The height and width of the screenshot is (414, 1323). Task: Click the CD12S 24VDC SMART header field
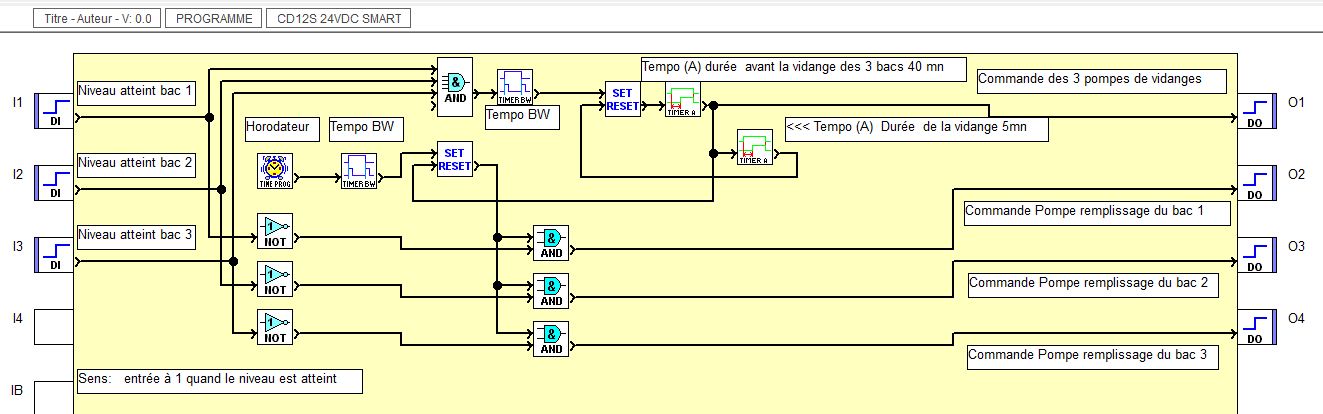pyautogui.click(x=339, y=19)
